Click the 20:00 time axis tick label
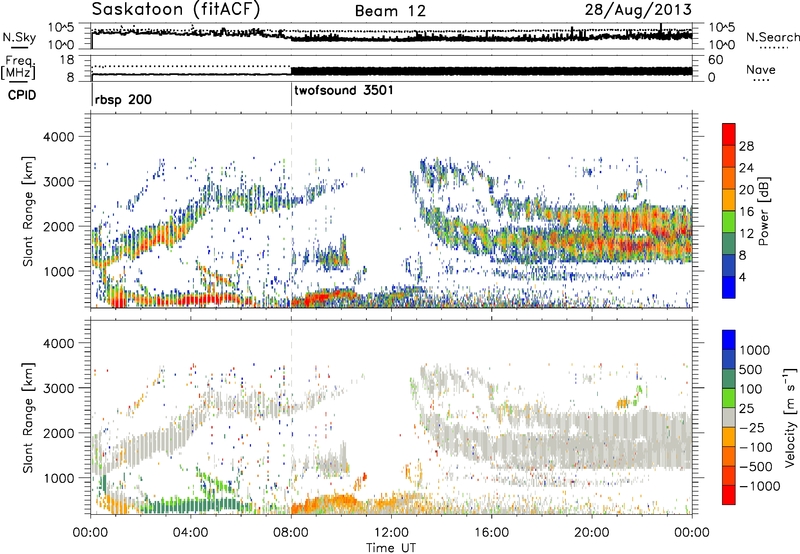This screenshot has width=800, height=554. [x=592, y=533]
